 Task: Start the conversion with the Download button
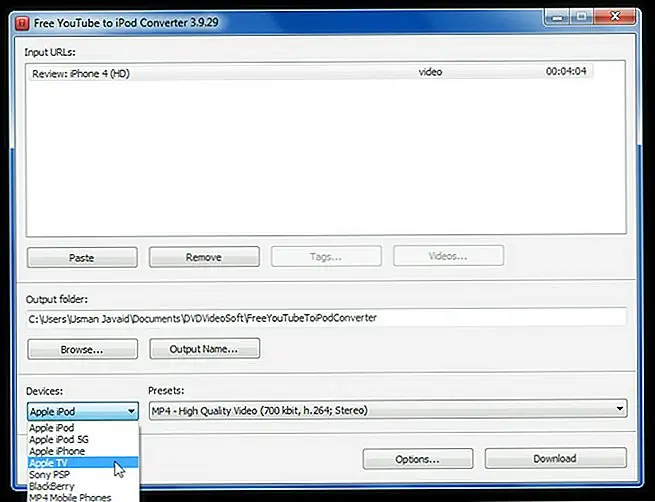point(555,459)
